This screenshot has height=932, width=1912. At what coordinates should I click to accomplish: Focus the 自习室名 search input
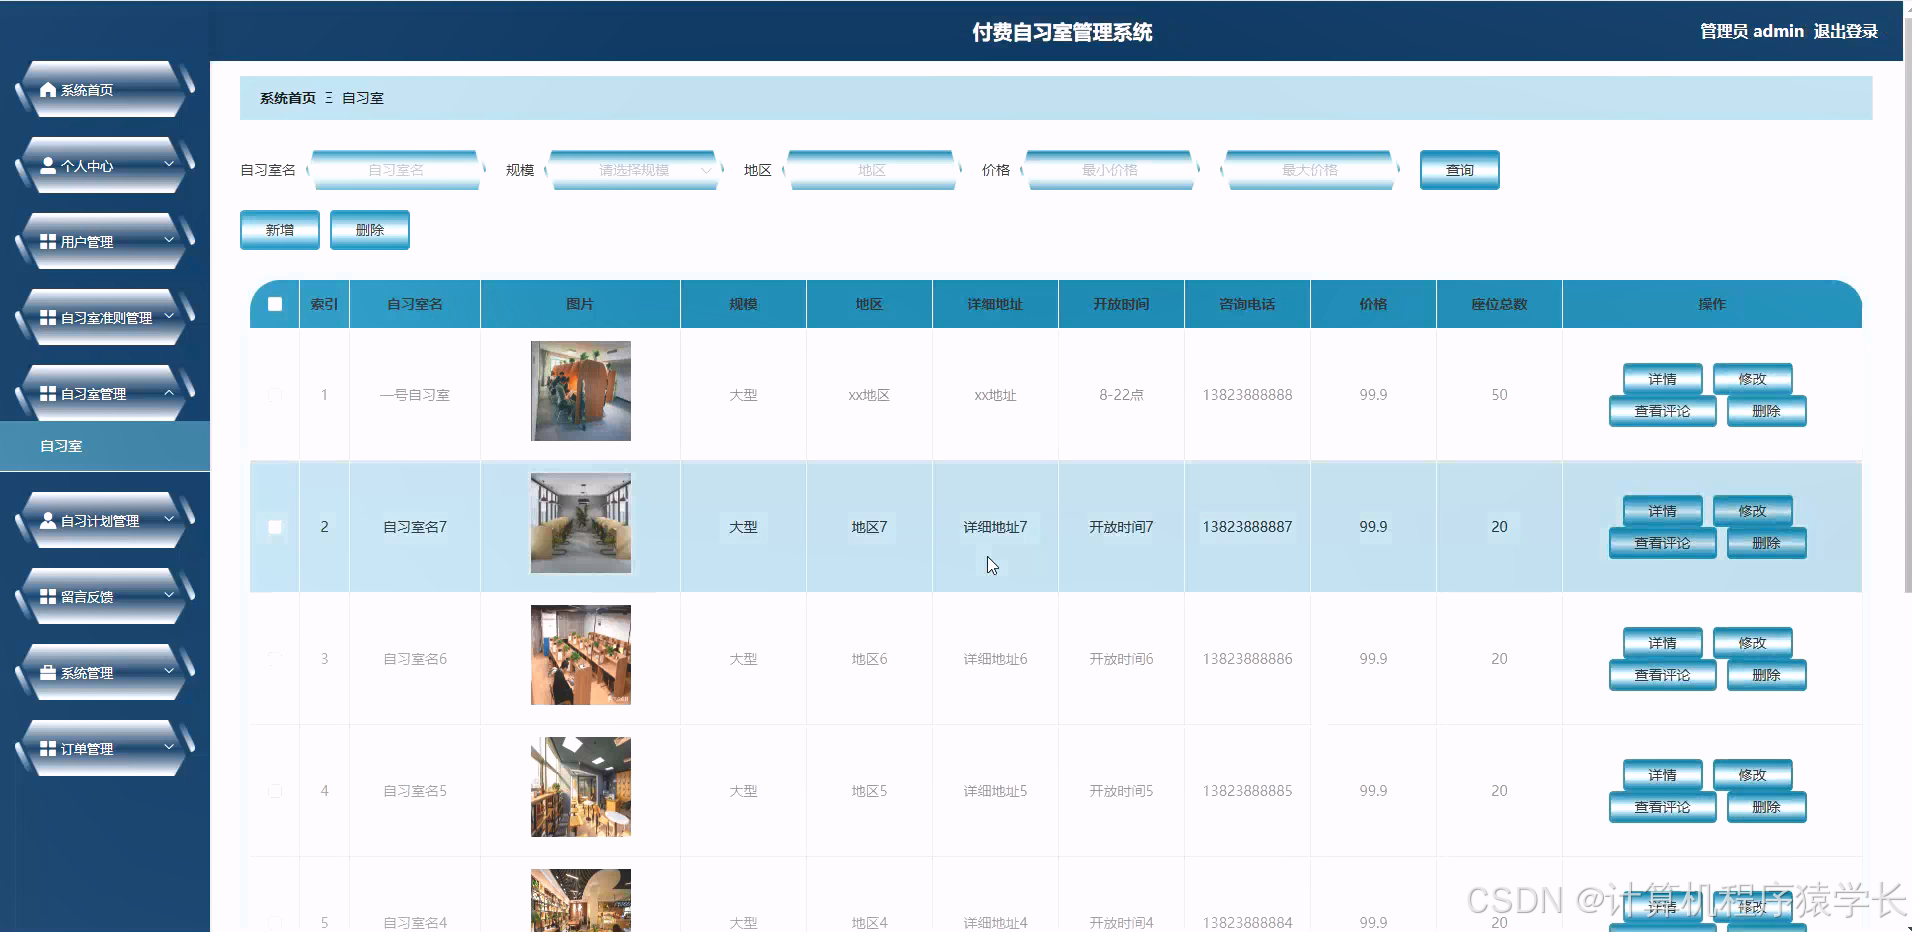[396, 170]
